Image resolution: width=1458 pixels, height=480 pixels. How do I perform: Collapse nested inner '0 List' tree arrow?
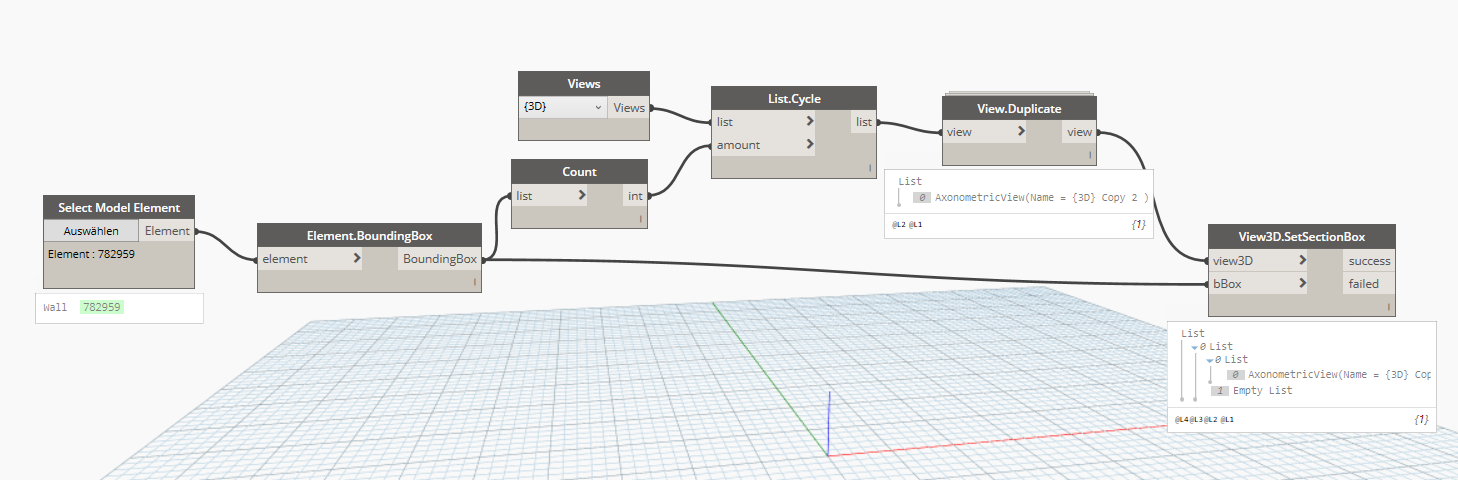(x=1208, y=360)
